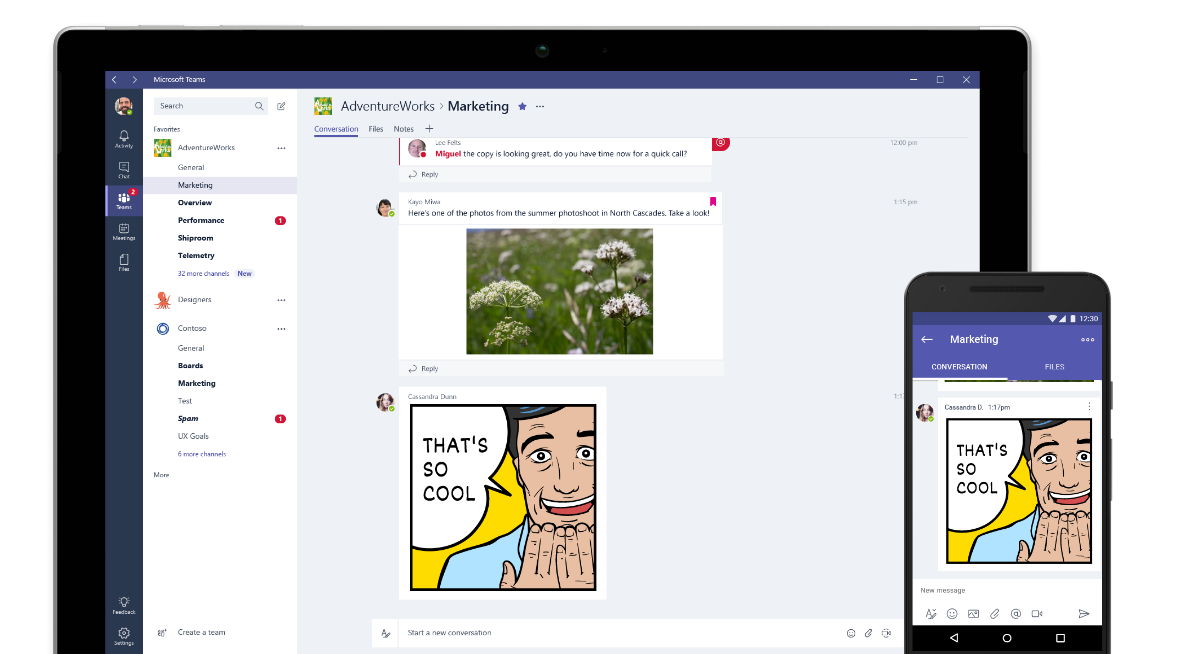Tap the phone @ mention icon
This screenshot has width=1179, height=654.
[x=1016, y=614]
